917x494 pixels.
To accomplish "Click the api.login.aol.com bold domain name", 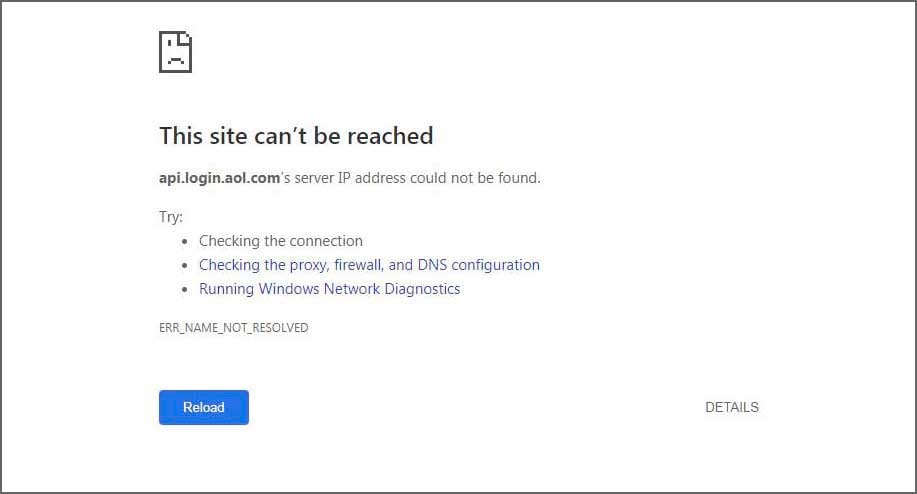I will click(x=219, y=178).
